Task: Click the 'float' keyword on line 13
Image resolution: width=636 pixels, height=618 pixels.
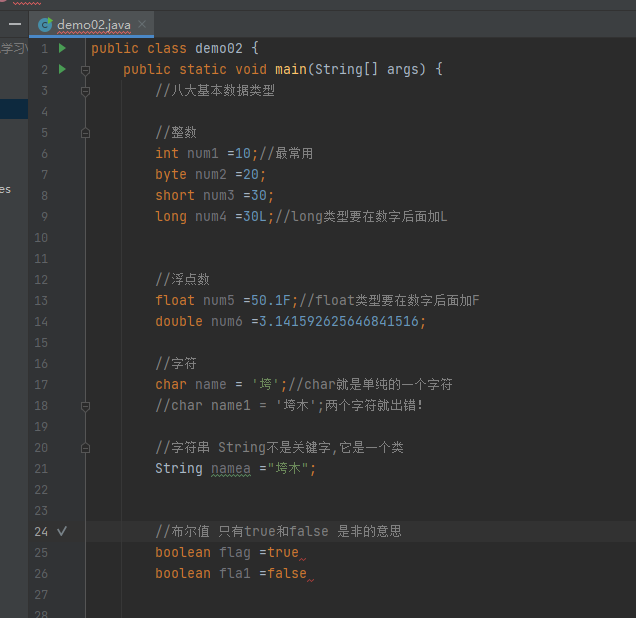Action: click(175, 300)
